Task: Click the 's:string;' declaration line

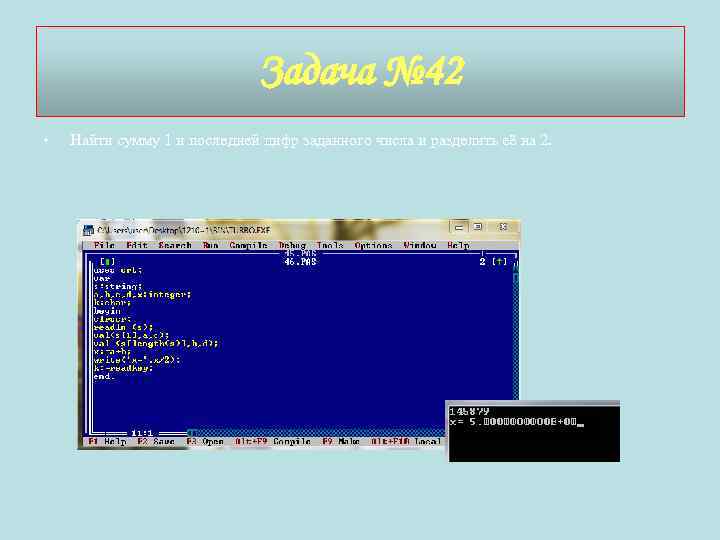Action: [118, 287]
